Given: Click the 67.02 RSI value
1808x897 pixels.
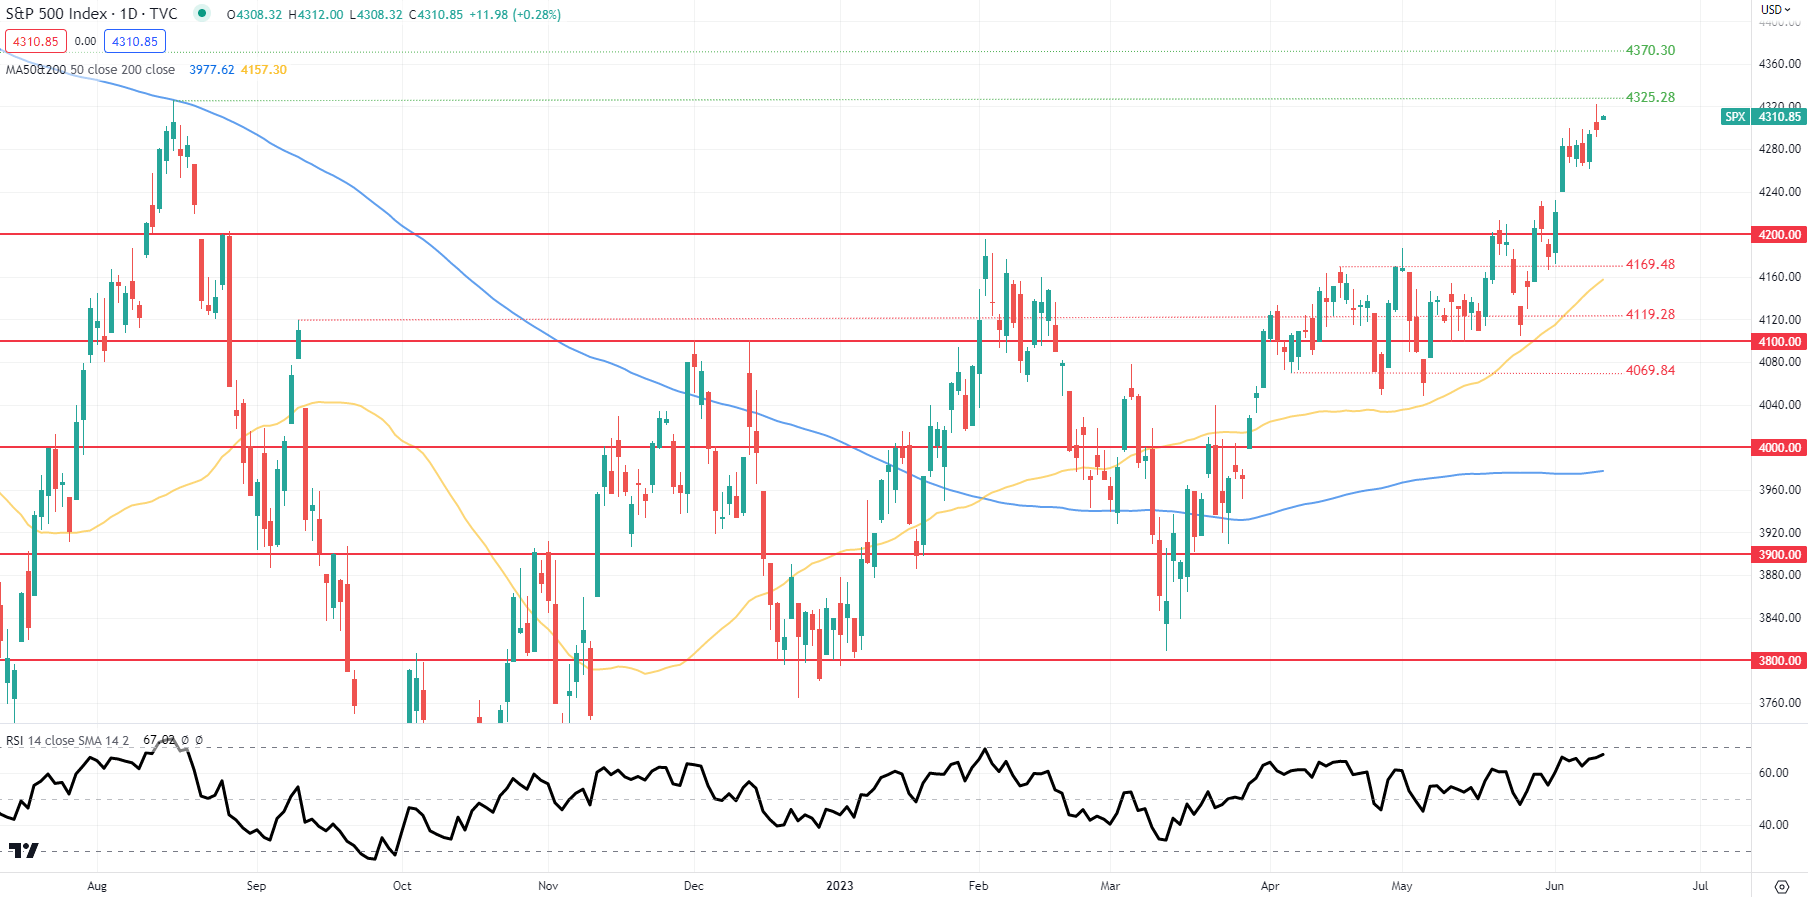Looking at the screenshot, I should (x=159, y=741).
